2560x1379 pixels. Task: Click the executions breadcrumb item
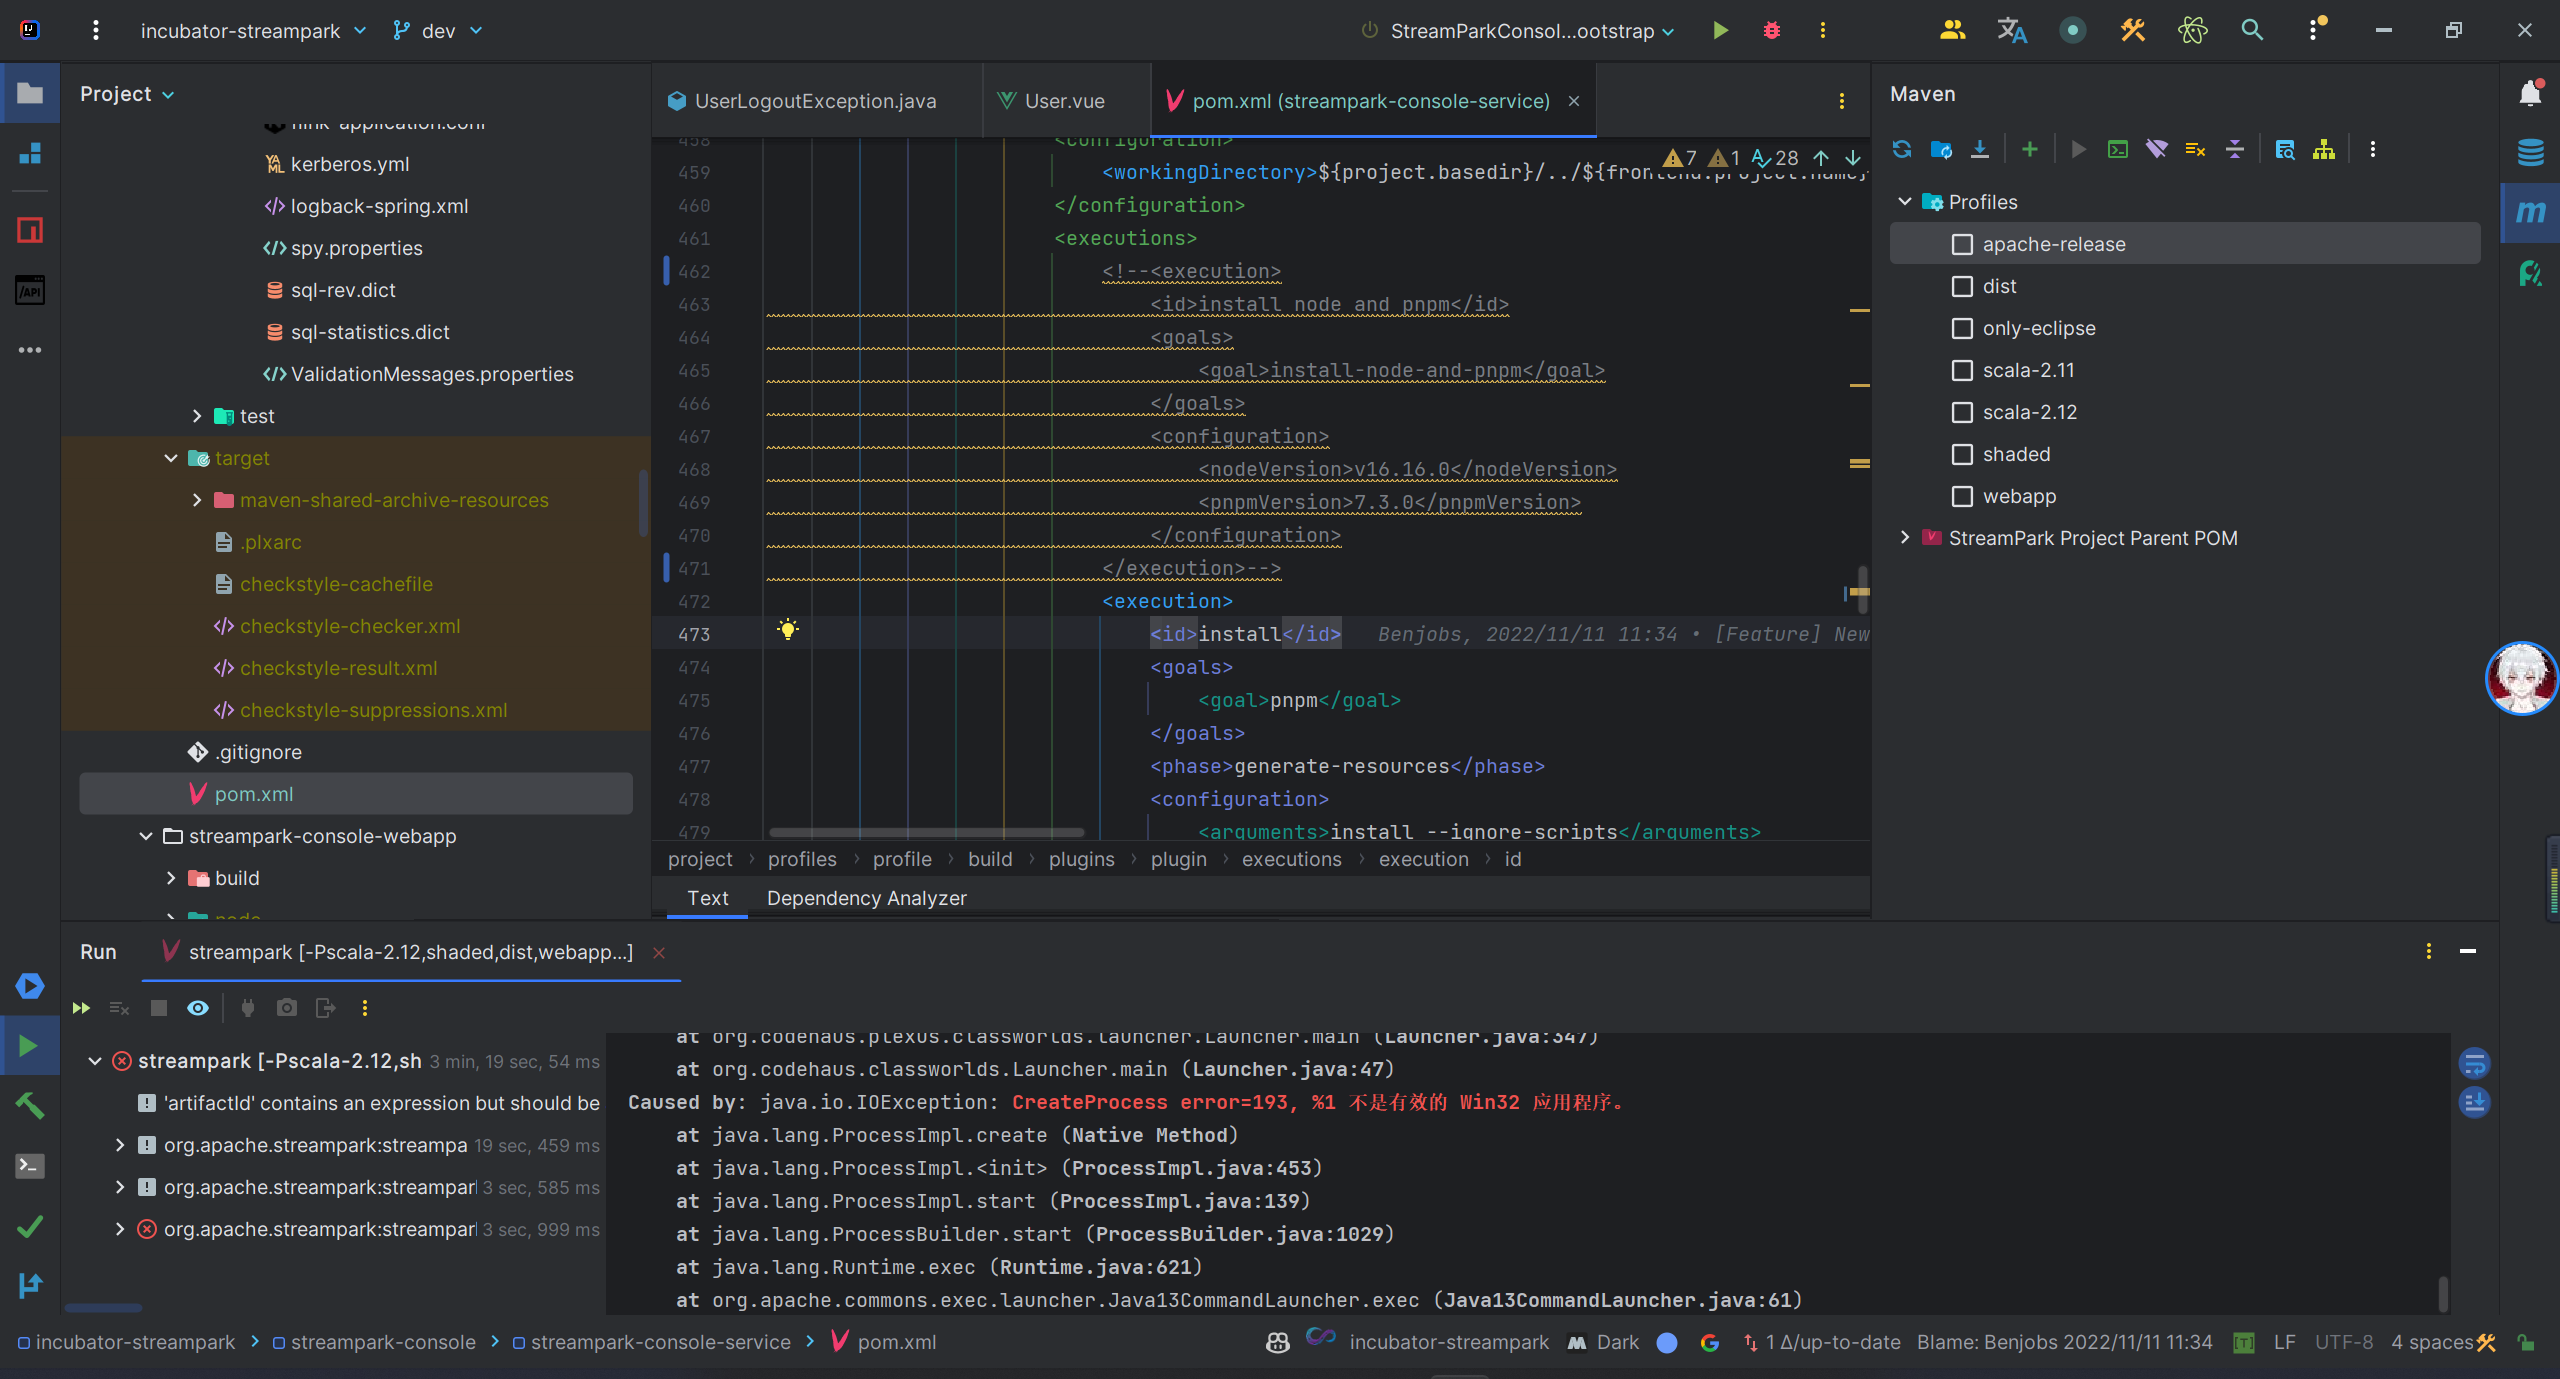[1291, 860]
